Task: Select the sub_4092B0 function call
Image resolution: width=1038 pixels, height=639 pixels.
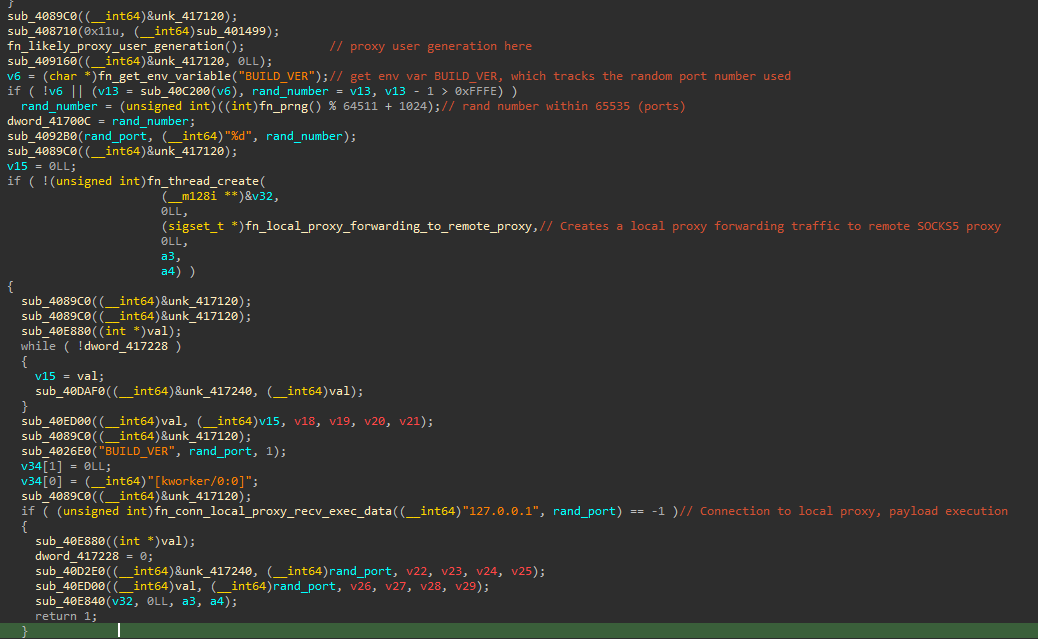Action: tap(42, 136)
